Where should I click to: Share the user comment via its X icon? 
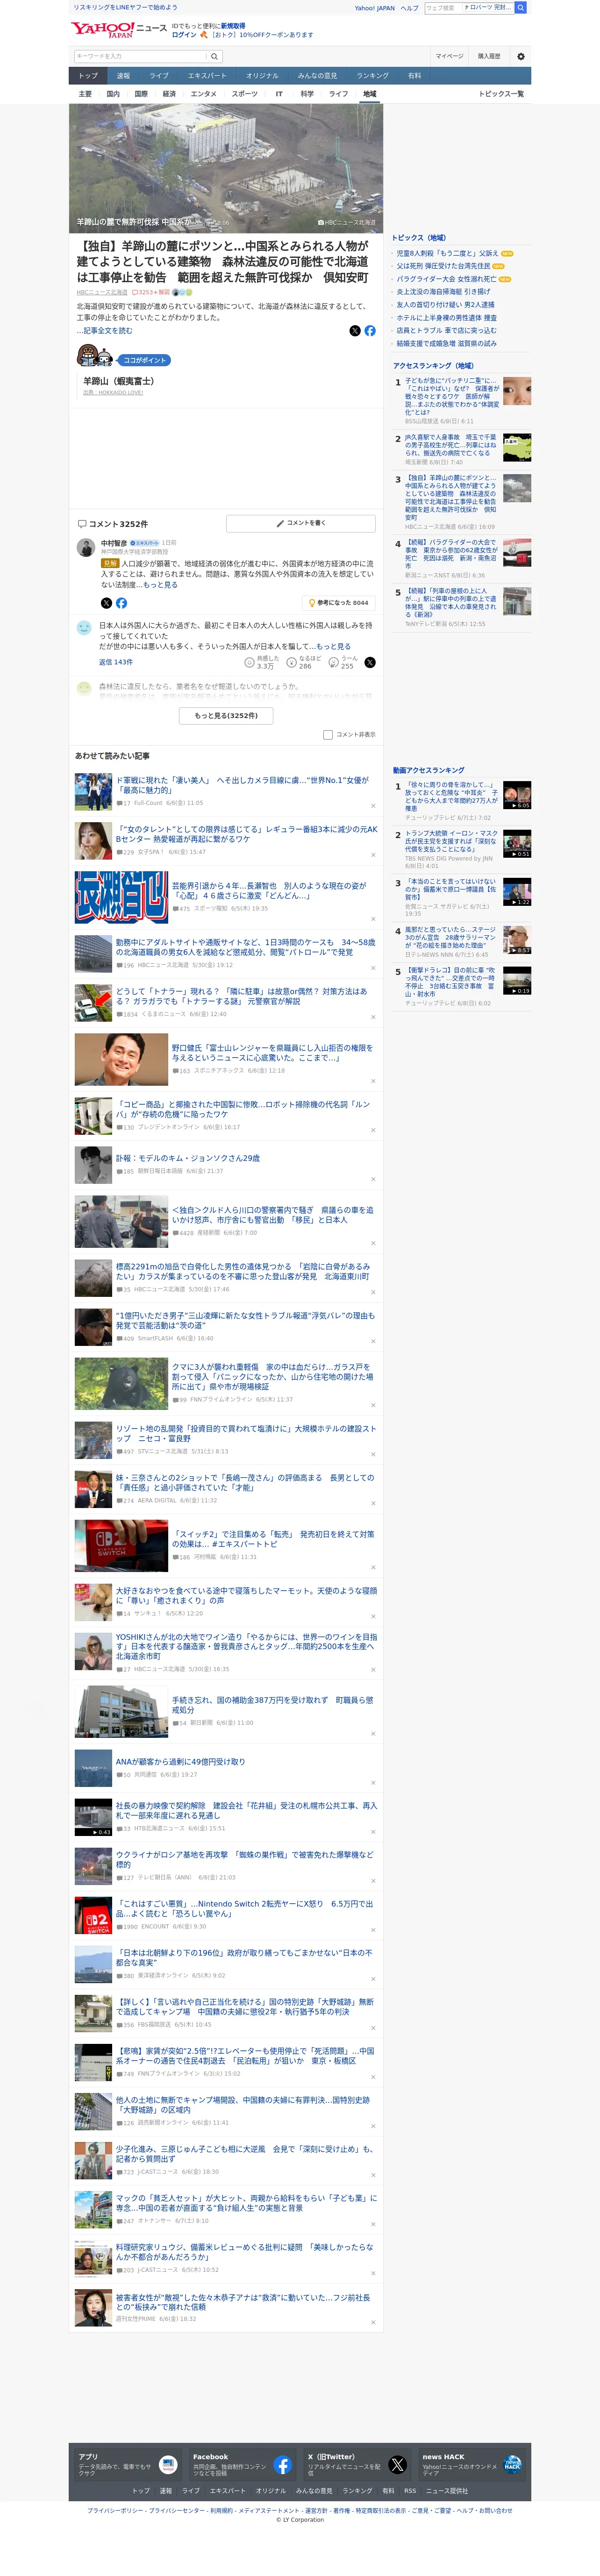370,662
